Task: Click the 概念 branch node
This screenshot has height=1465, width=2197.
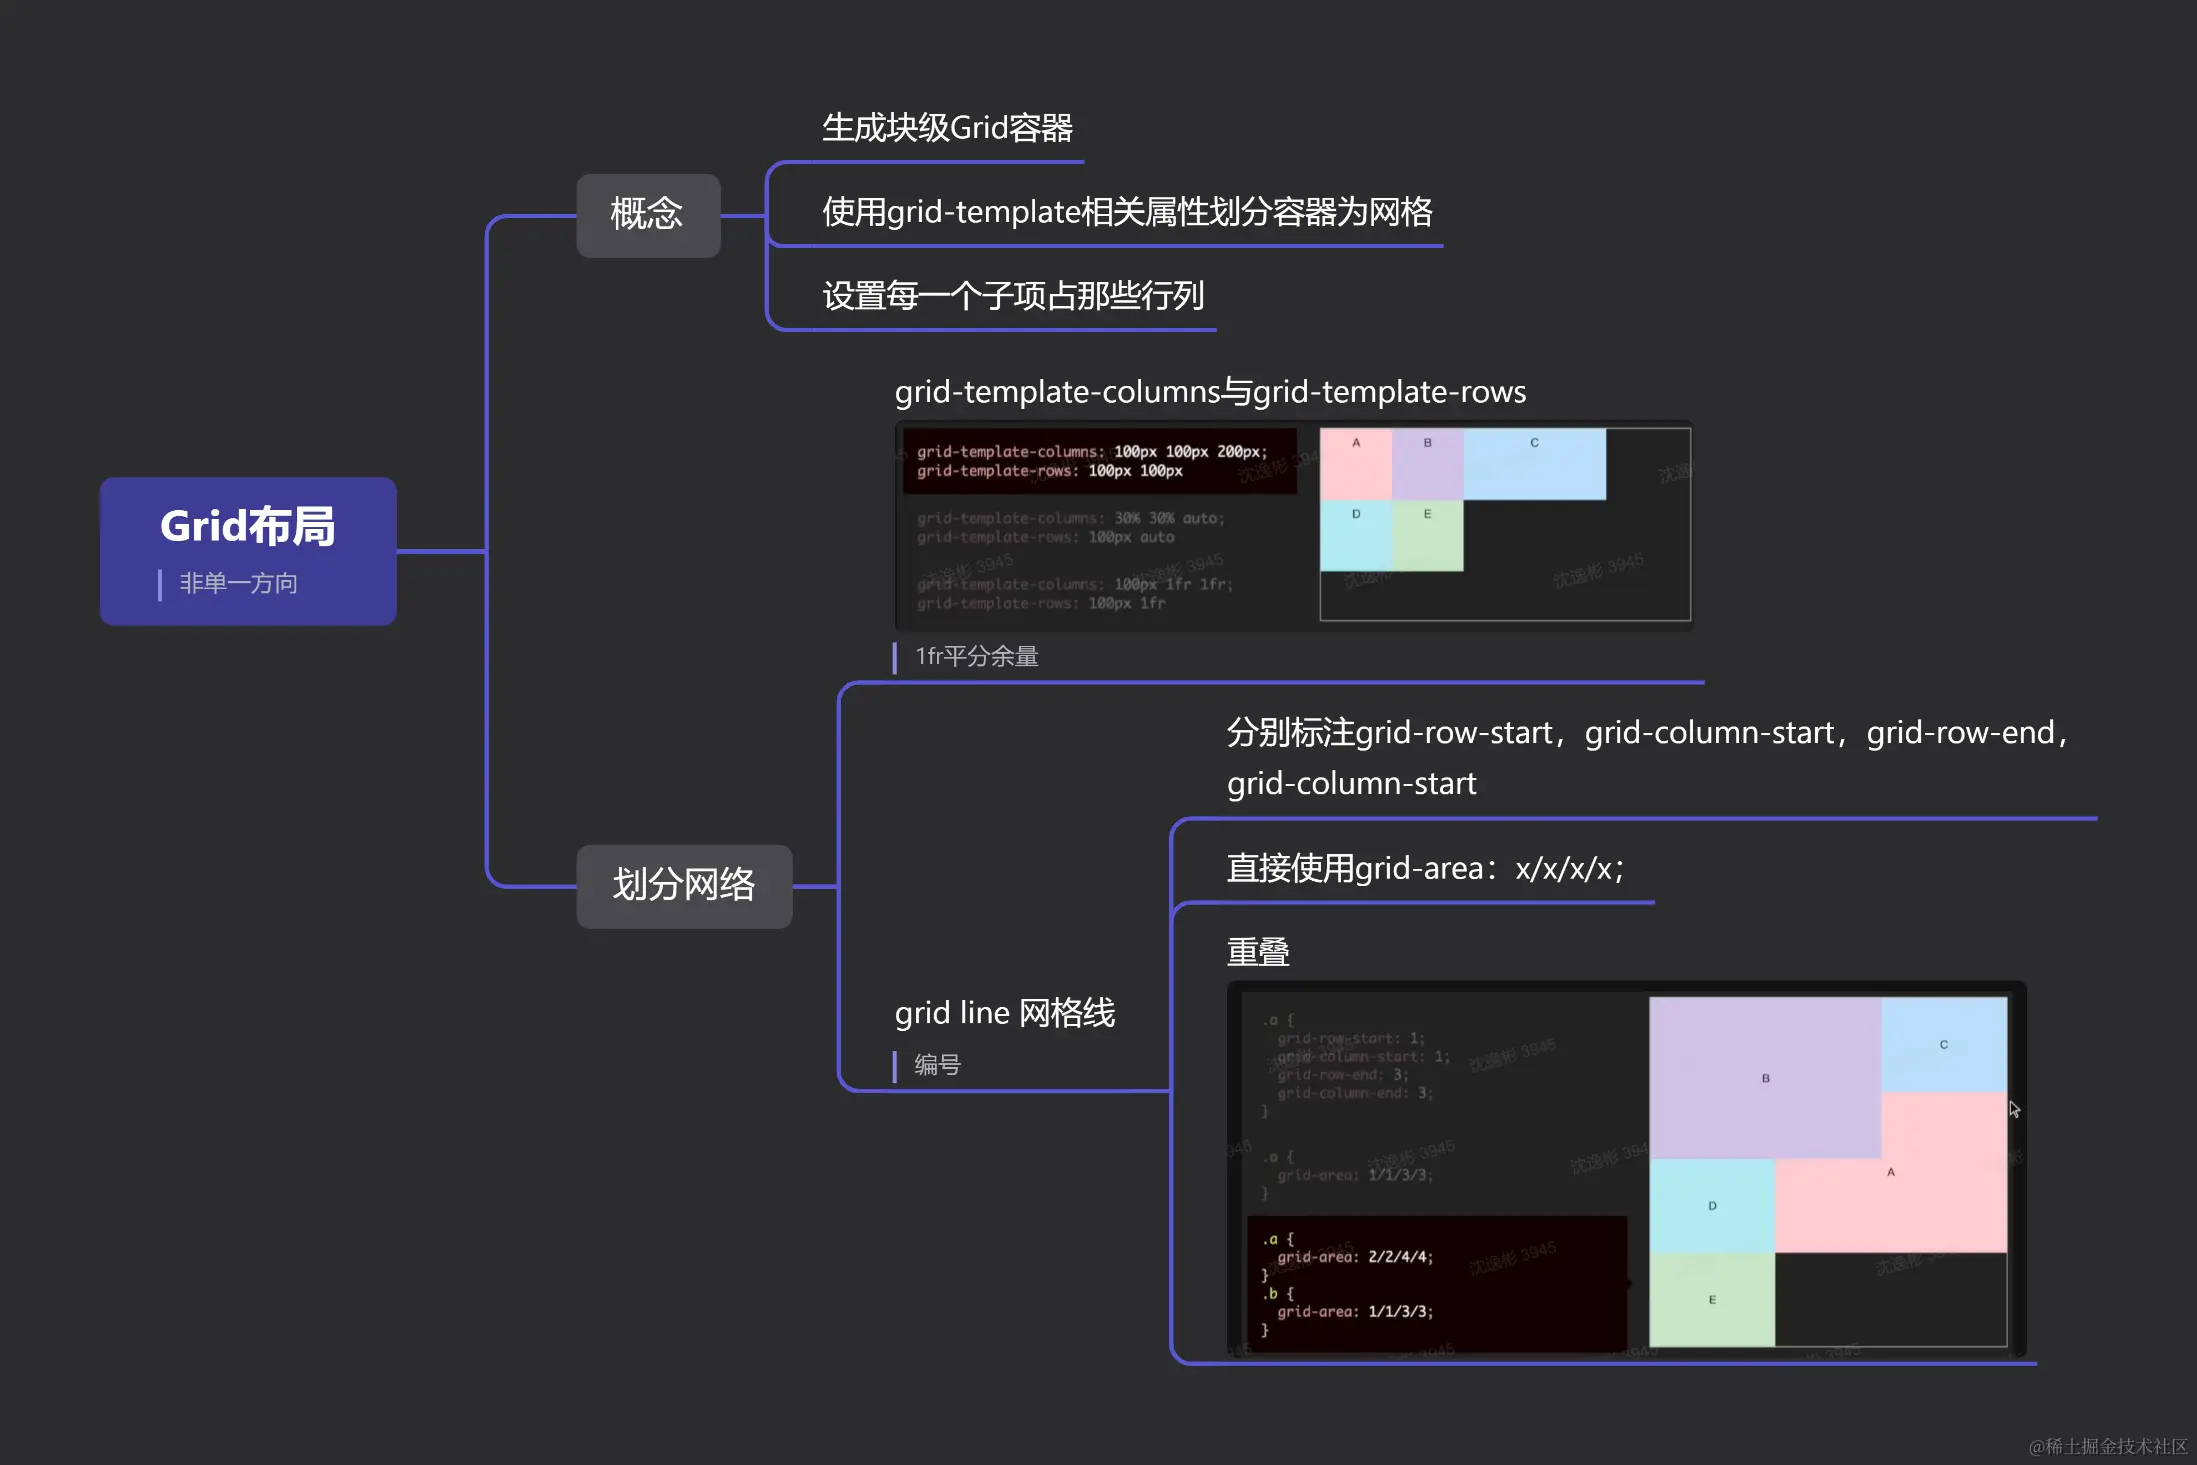Action: click(648, 215)
